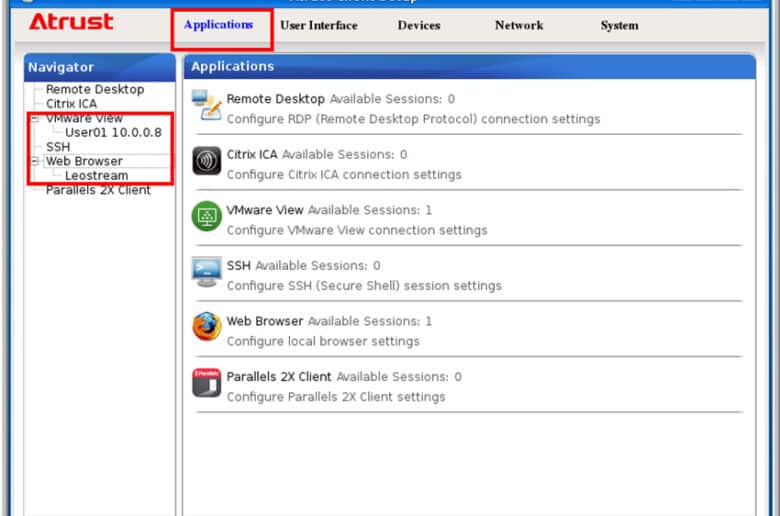Click the Applications panel header

point(470,66)
